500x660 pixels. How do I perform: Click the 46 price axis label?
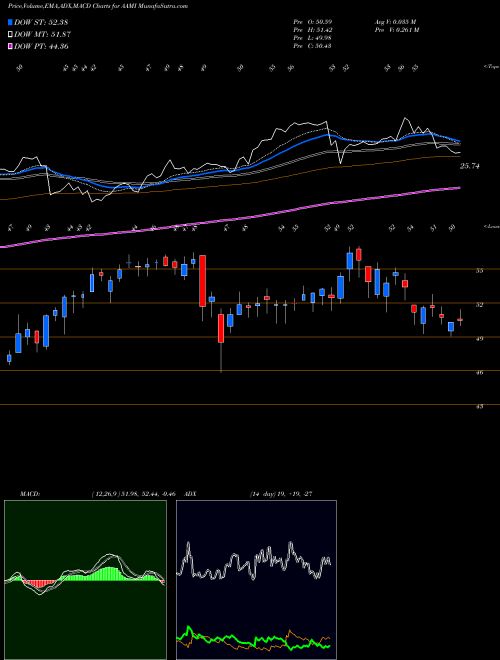[479, 373]
